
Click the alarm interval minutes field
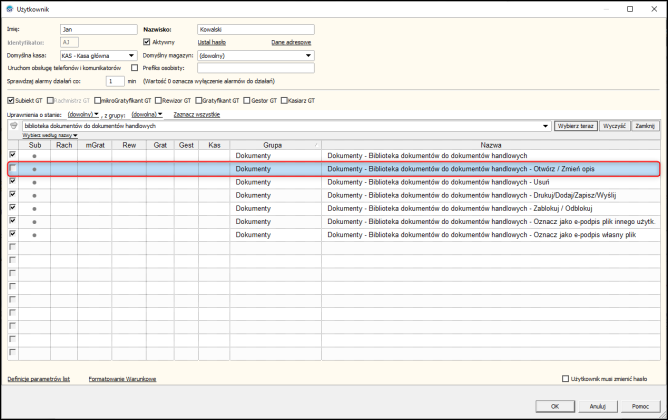tap(115, 81)
